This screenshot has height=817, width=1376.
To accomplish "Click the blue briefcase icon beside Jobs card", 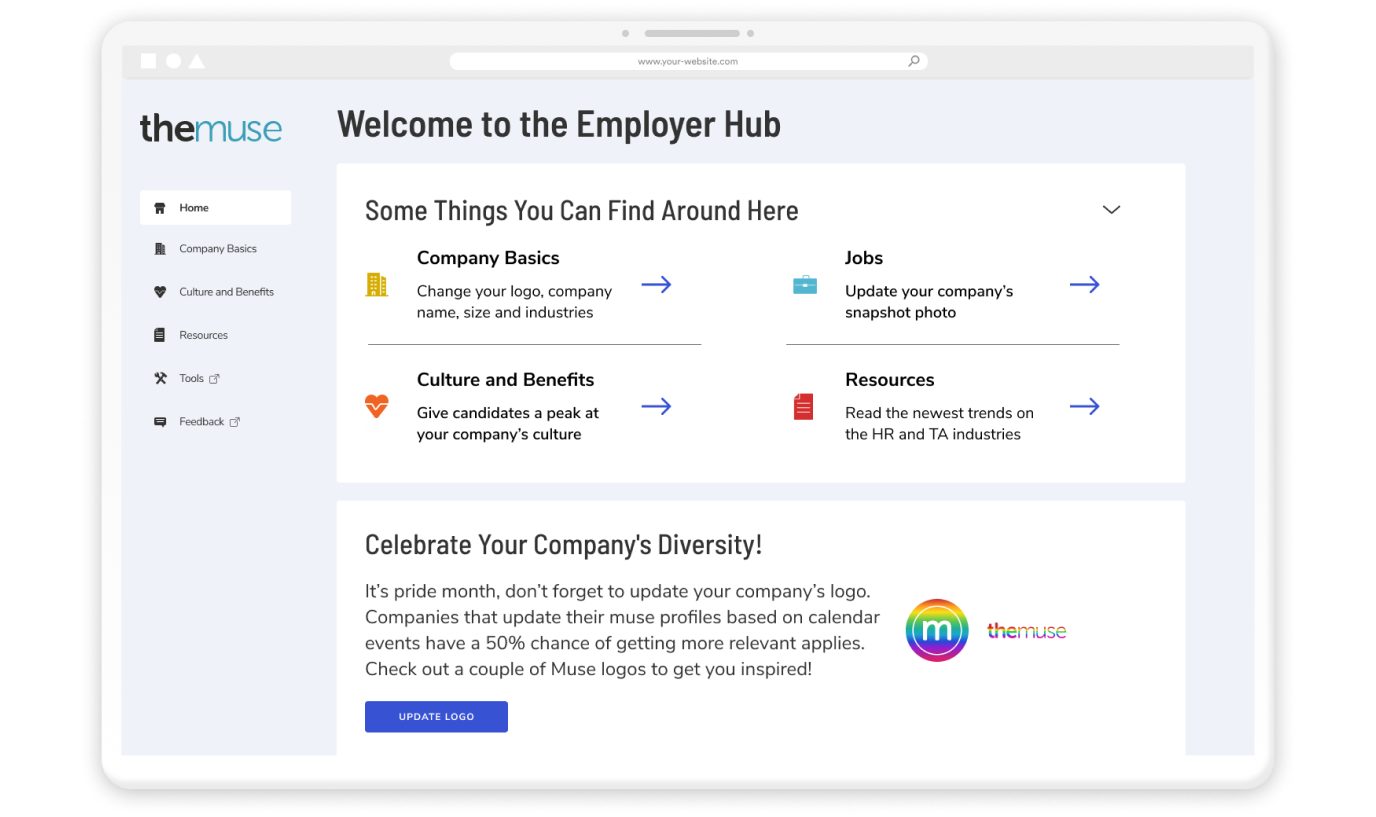I will (x=805, y=285).
